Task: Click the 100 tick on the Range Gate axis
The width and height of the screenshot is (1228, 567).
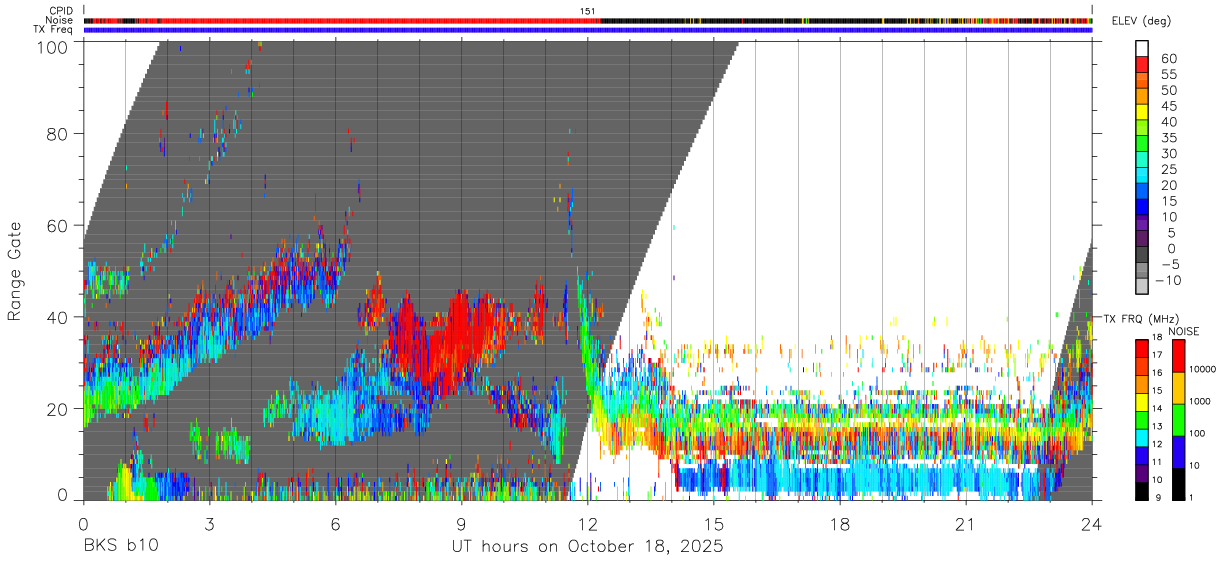Action: pos(53,47)
